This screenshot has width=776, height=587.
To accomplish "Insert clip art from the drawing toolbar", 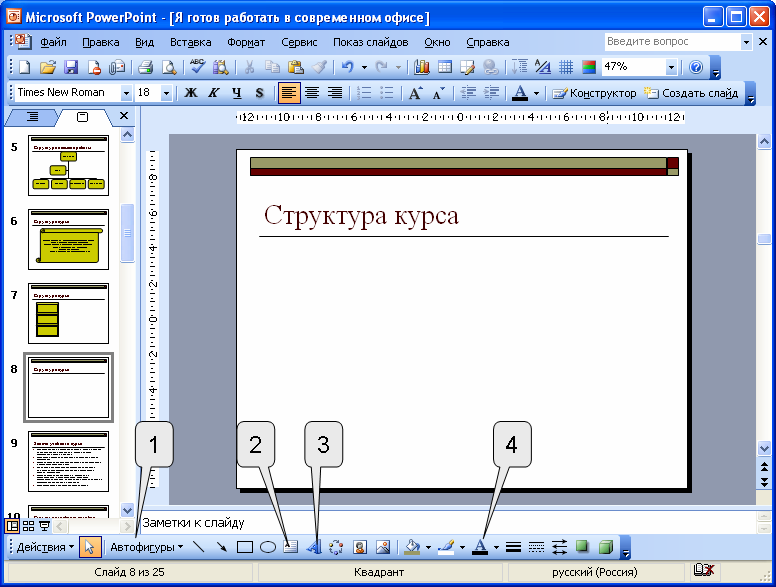I will 360,547.
